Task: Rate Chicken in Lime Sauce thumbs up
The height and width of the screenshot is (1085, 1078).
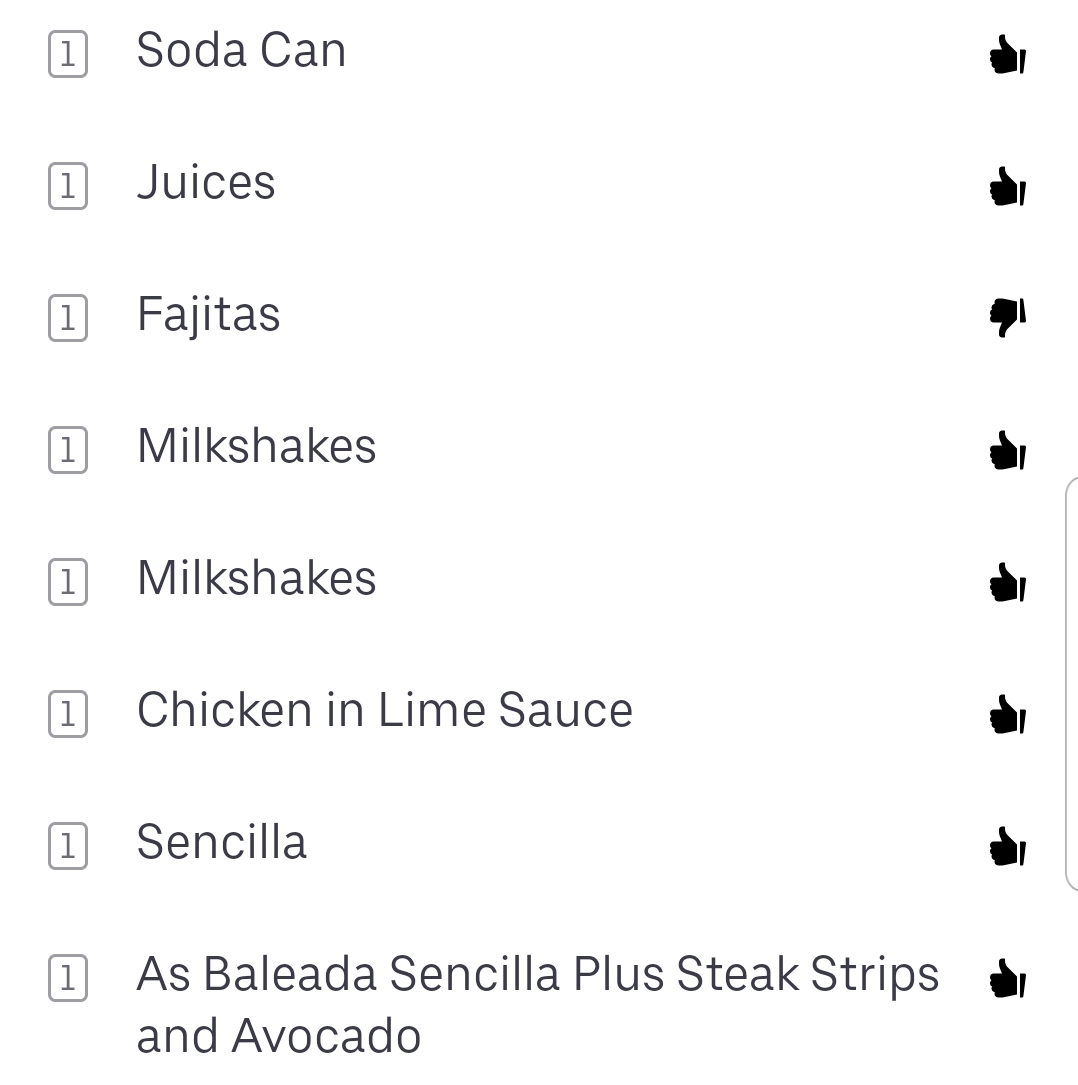Action: tap(1006, 715)
